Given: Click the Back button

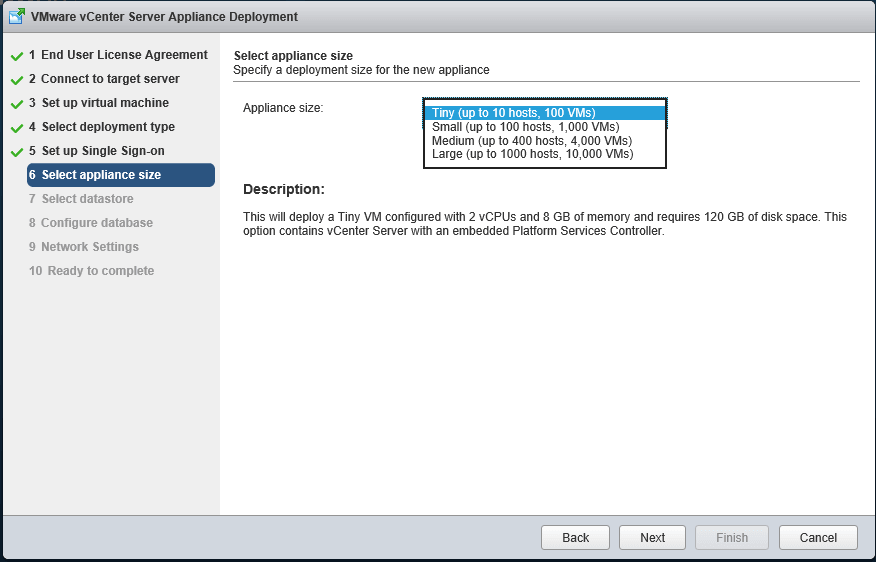Looking at the screenshot, I should coord(575,537).
